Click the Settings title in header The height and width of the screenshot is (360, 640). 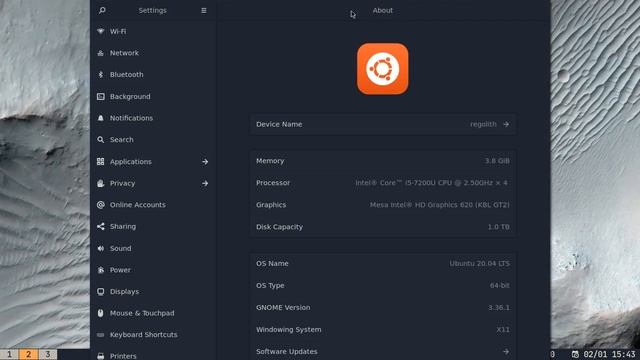(x=152, y=11)
